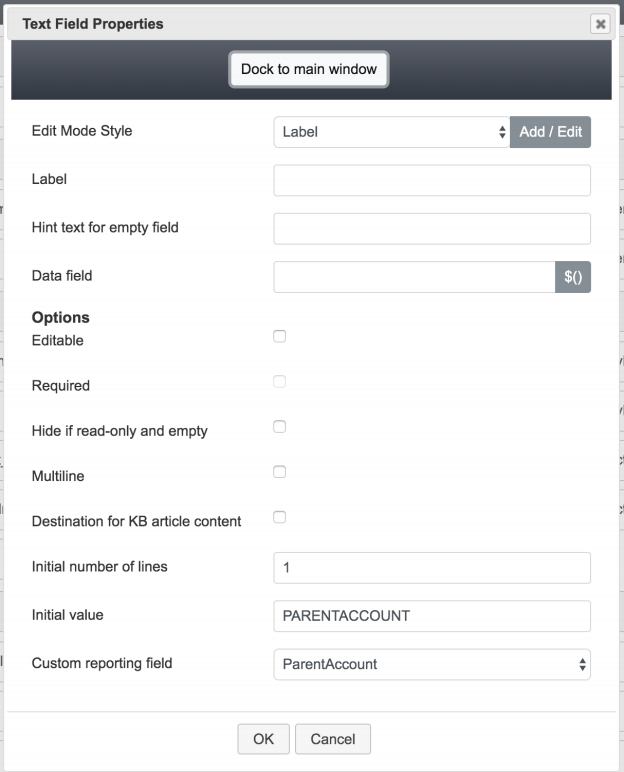Focus the Label text input
This screenshot has height=772, width=624.
[432, 180]
